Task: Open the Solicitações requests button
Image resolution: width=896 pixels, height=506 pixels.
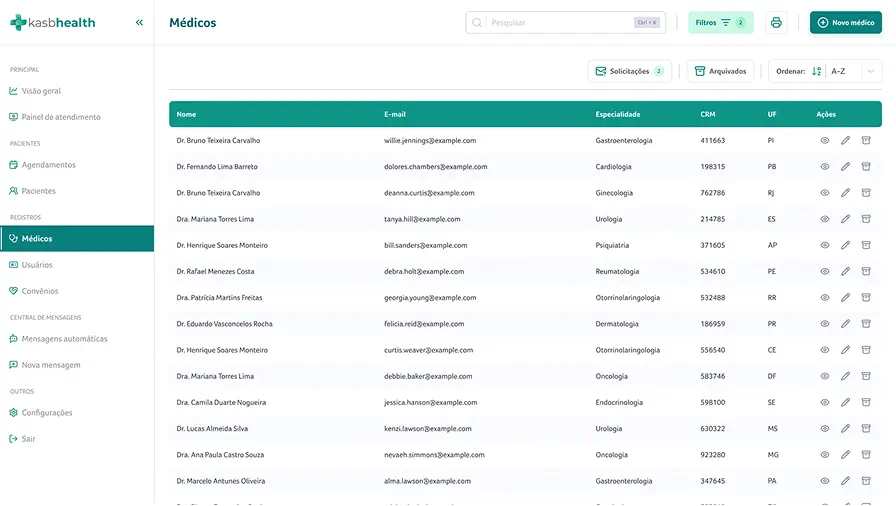Action: [x=629, y=71]
